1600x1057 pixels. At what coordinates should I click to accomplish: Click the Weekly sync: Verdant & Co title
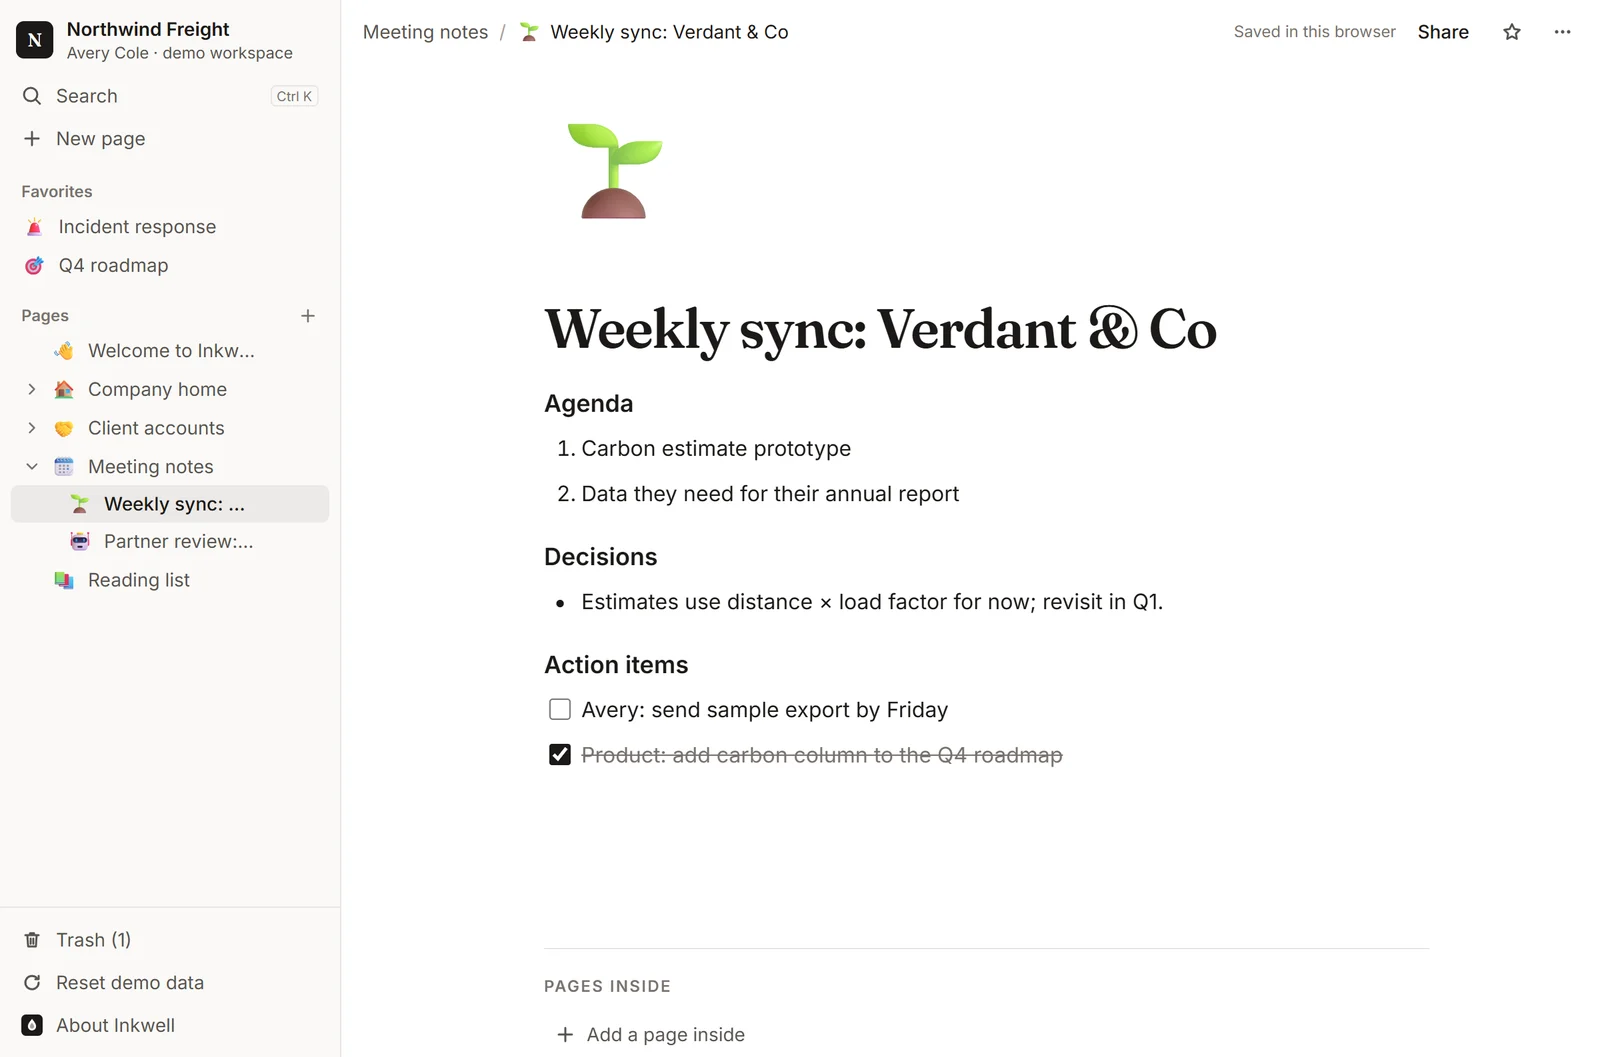point(881,329)
